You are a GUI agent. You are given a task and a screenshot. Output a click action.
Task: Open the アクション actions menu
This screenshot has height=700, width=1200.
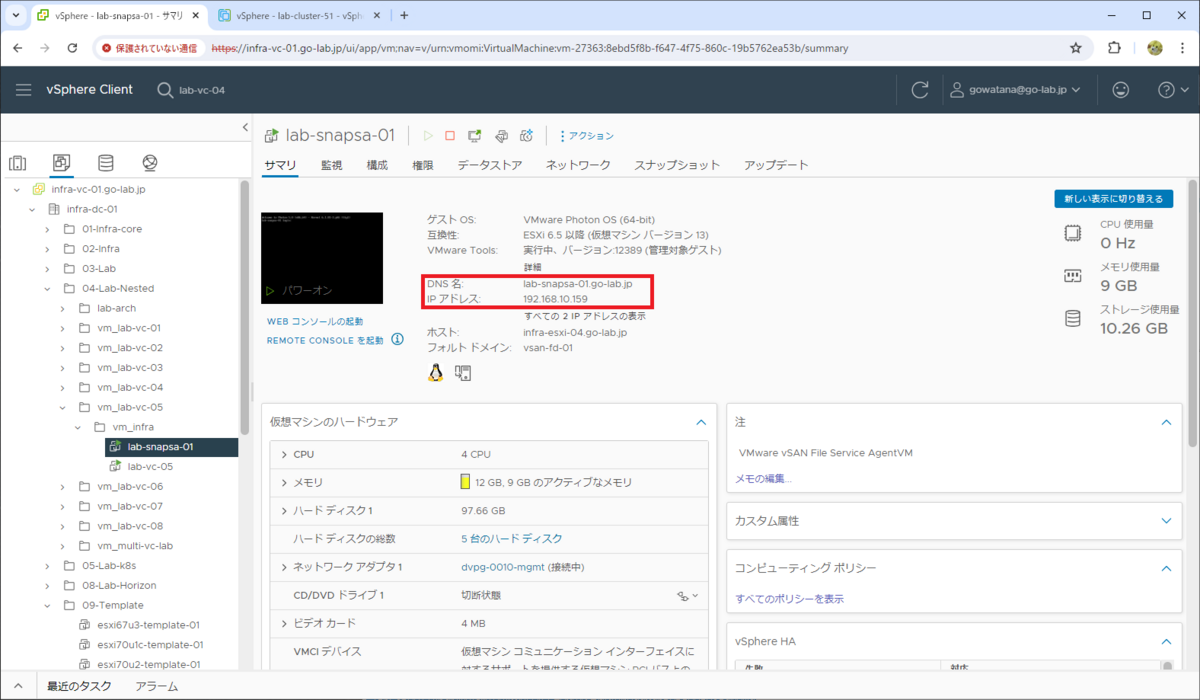tap(586, 136)
